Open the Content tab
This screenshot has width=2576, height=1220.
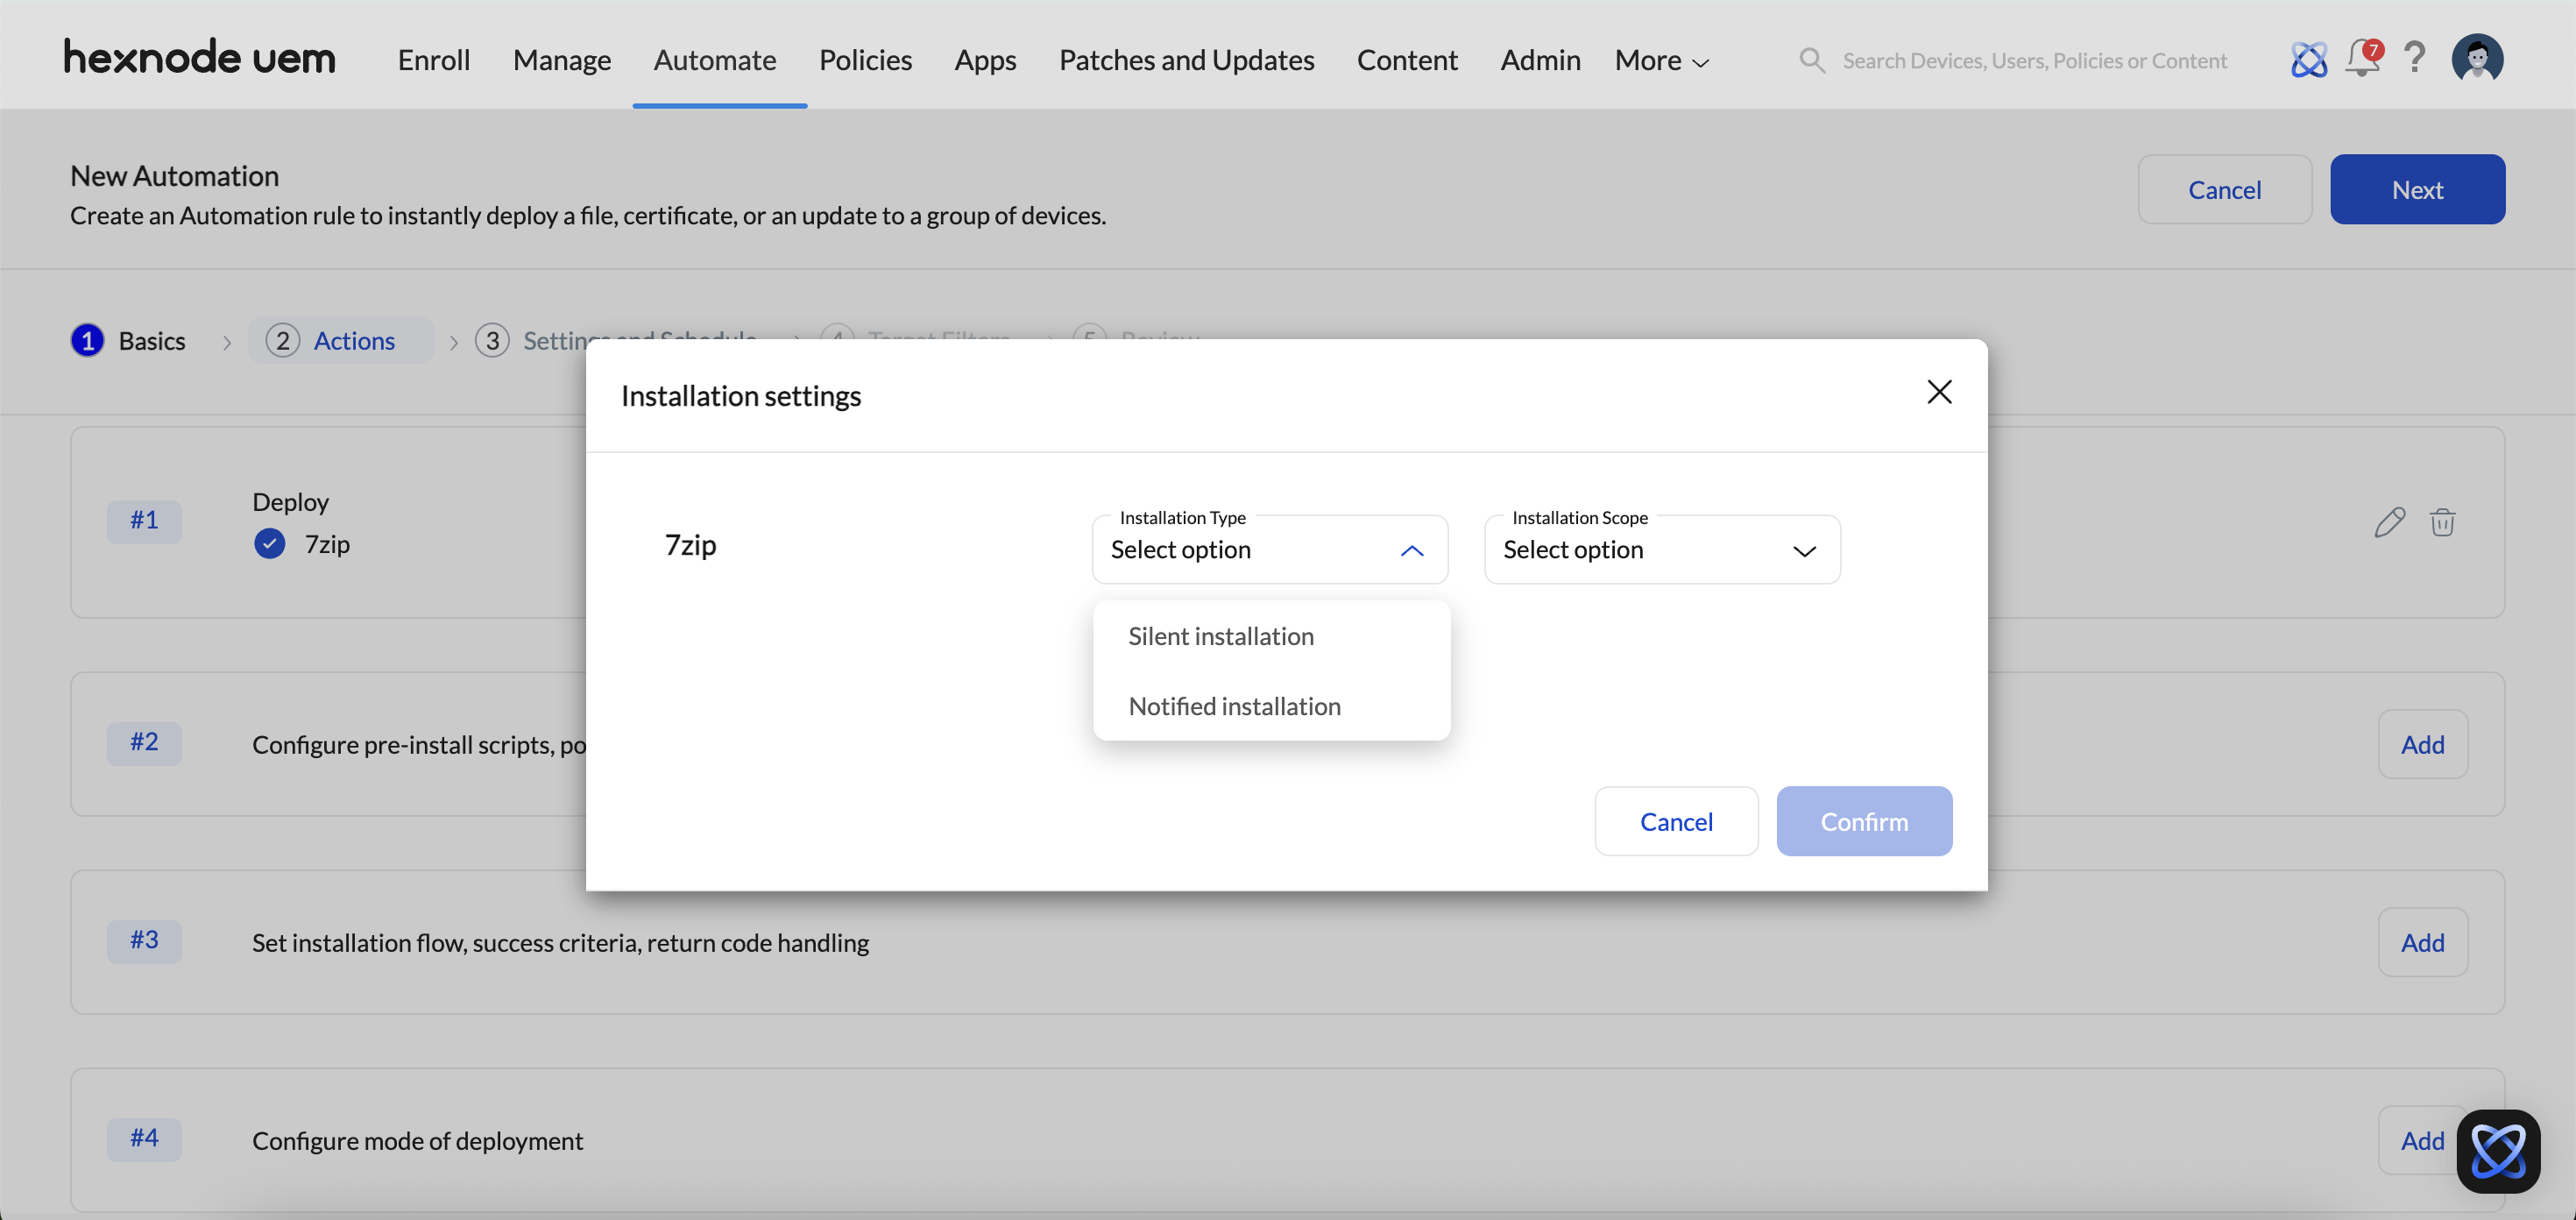1407,60
